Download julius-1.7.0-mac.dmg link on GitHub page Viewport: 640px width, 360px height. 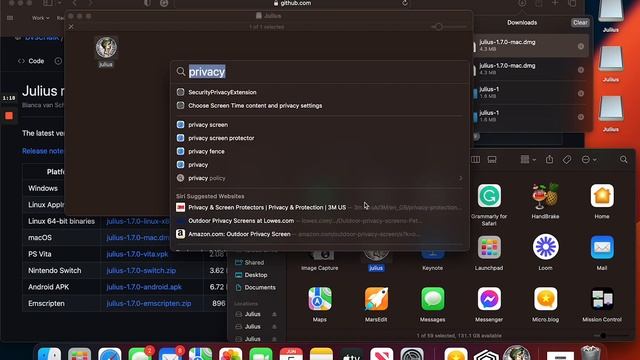pos(138,238)
